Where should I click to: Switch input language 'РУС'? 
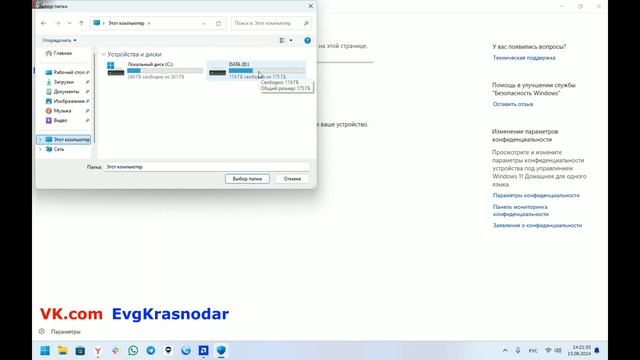click(533, 351)
